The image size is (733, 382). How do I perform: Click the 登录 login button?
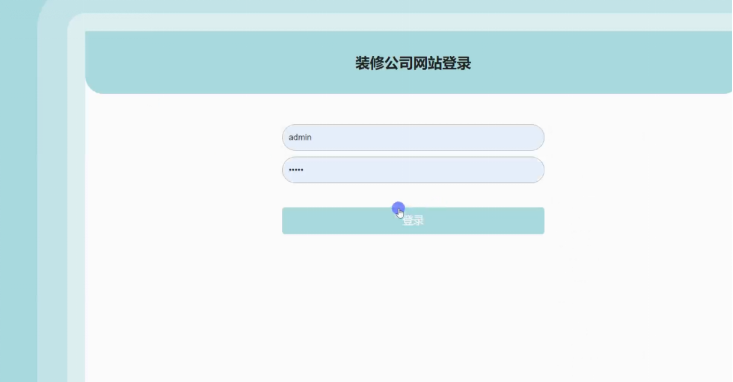point(413,221)
